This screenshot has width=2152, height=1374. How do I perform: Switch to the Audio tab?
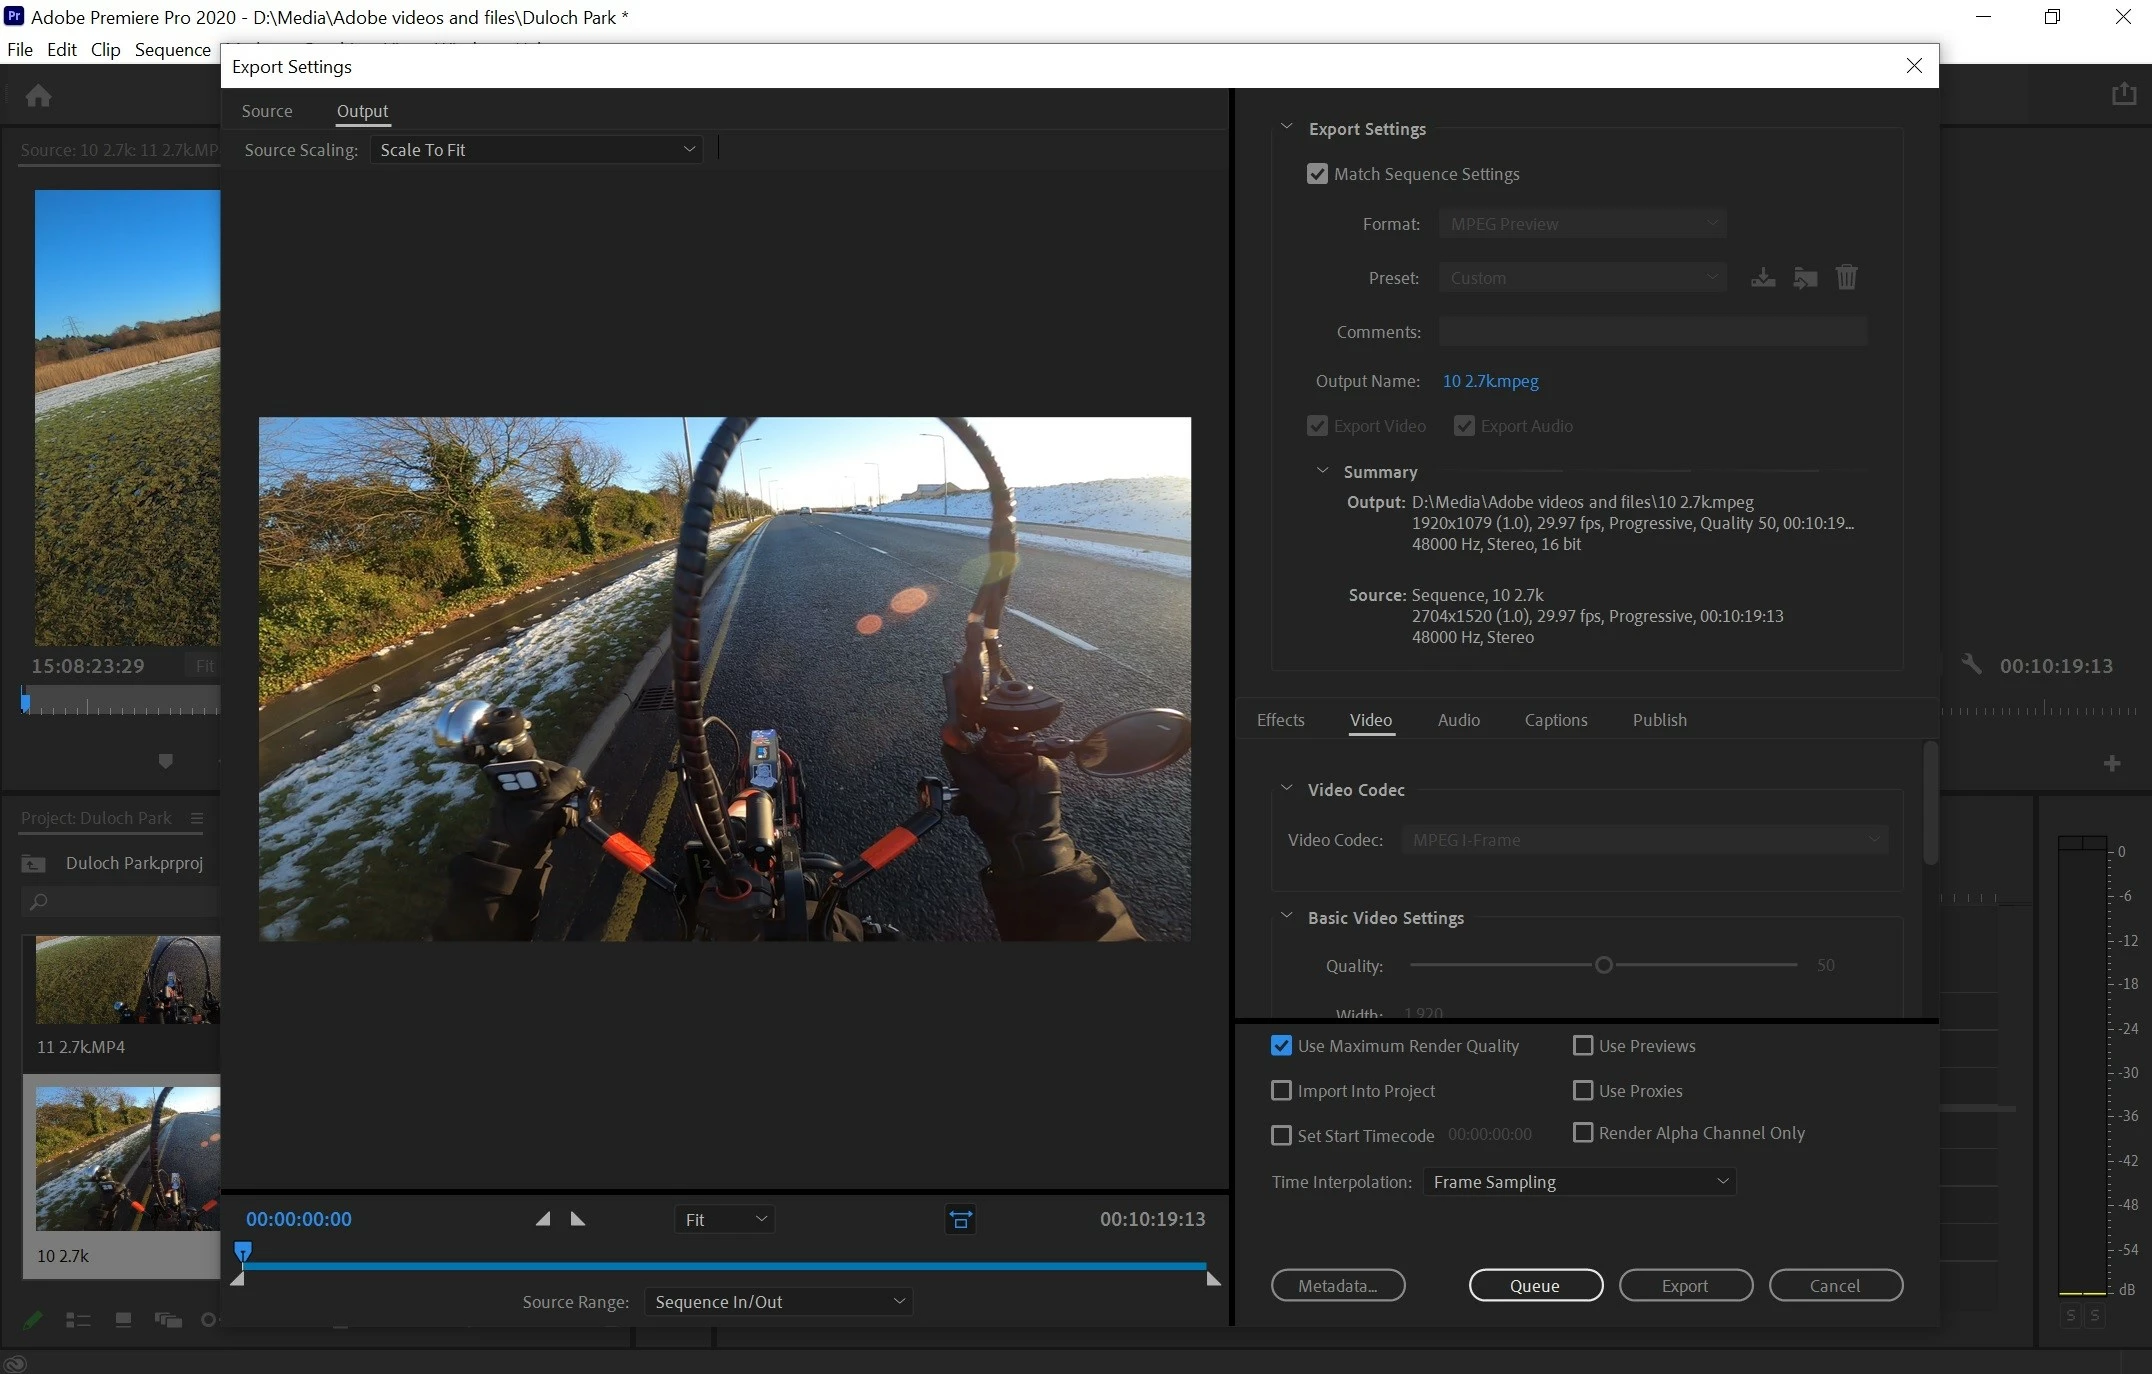1458,720
